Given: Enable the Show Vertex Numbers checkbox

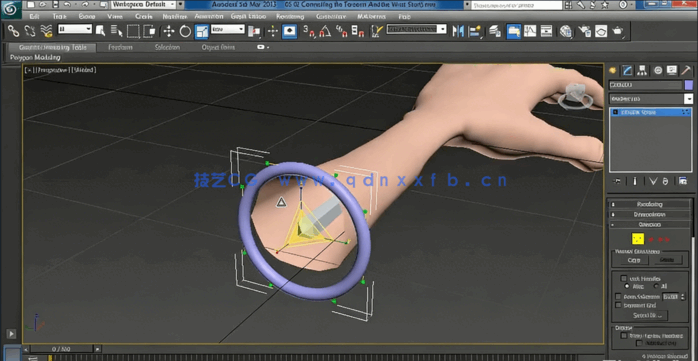Looking at the screenshot, I should click(x=624, y=336).
